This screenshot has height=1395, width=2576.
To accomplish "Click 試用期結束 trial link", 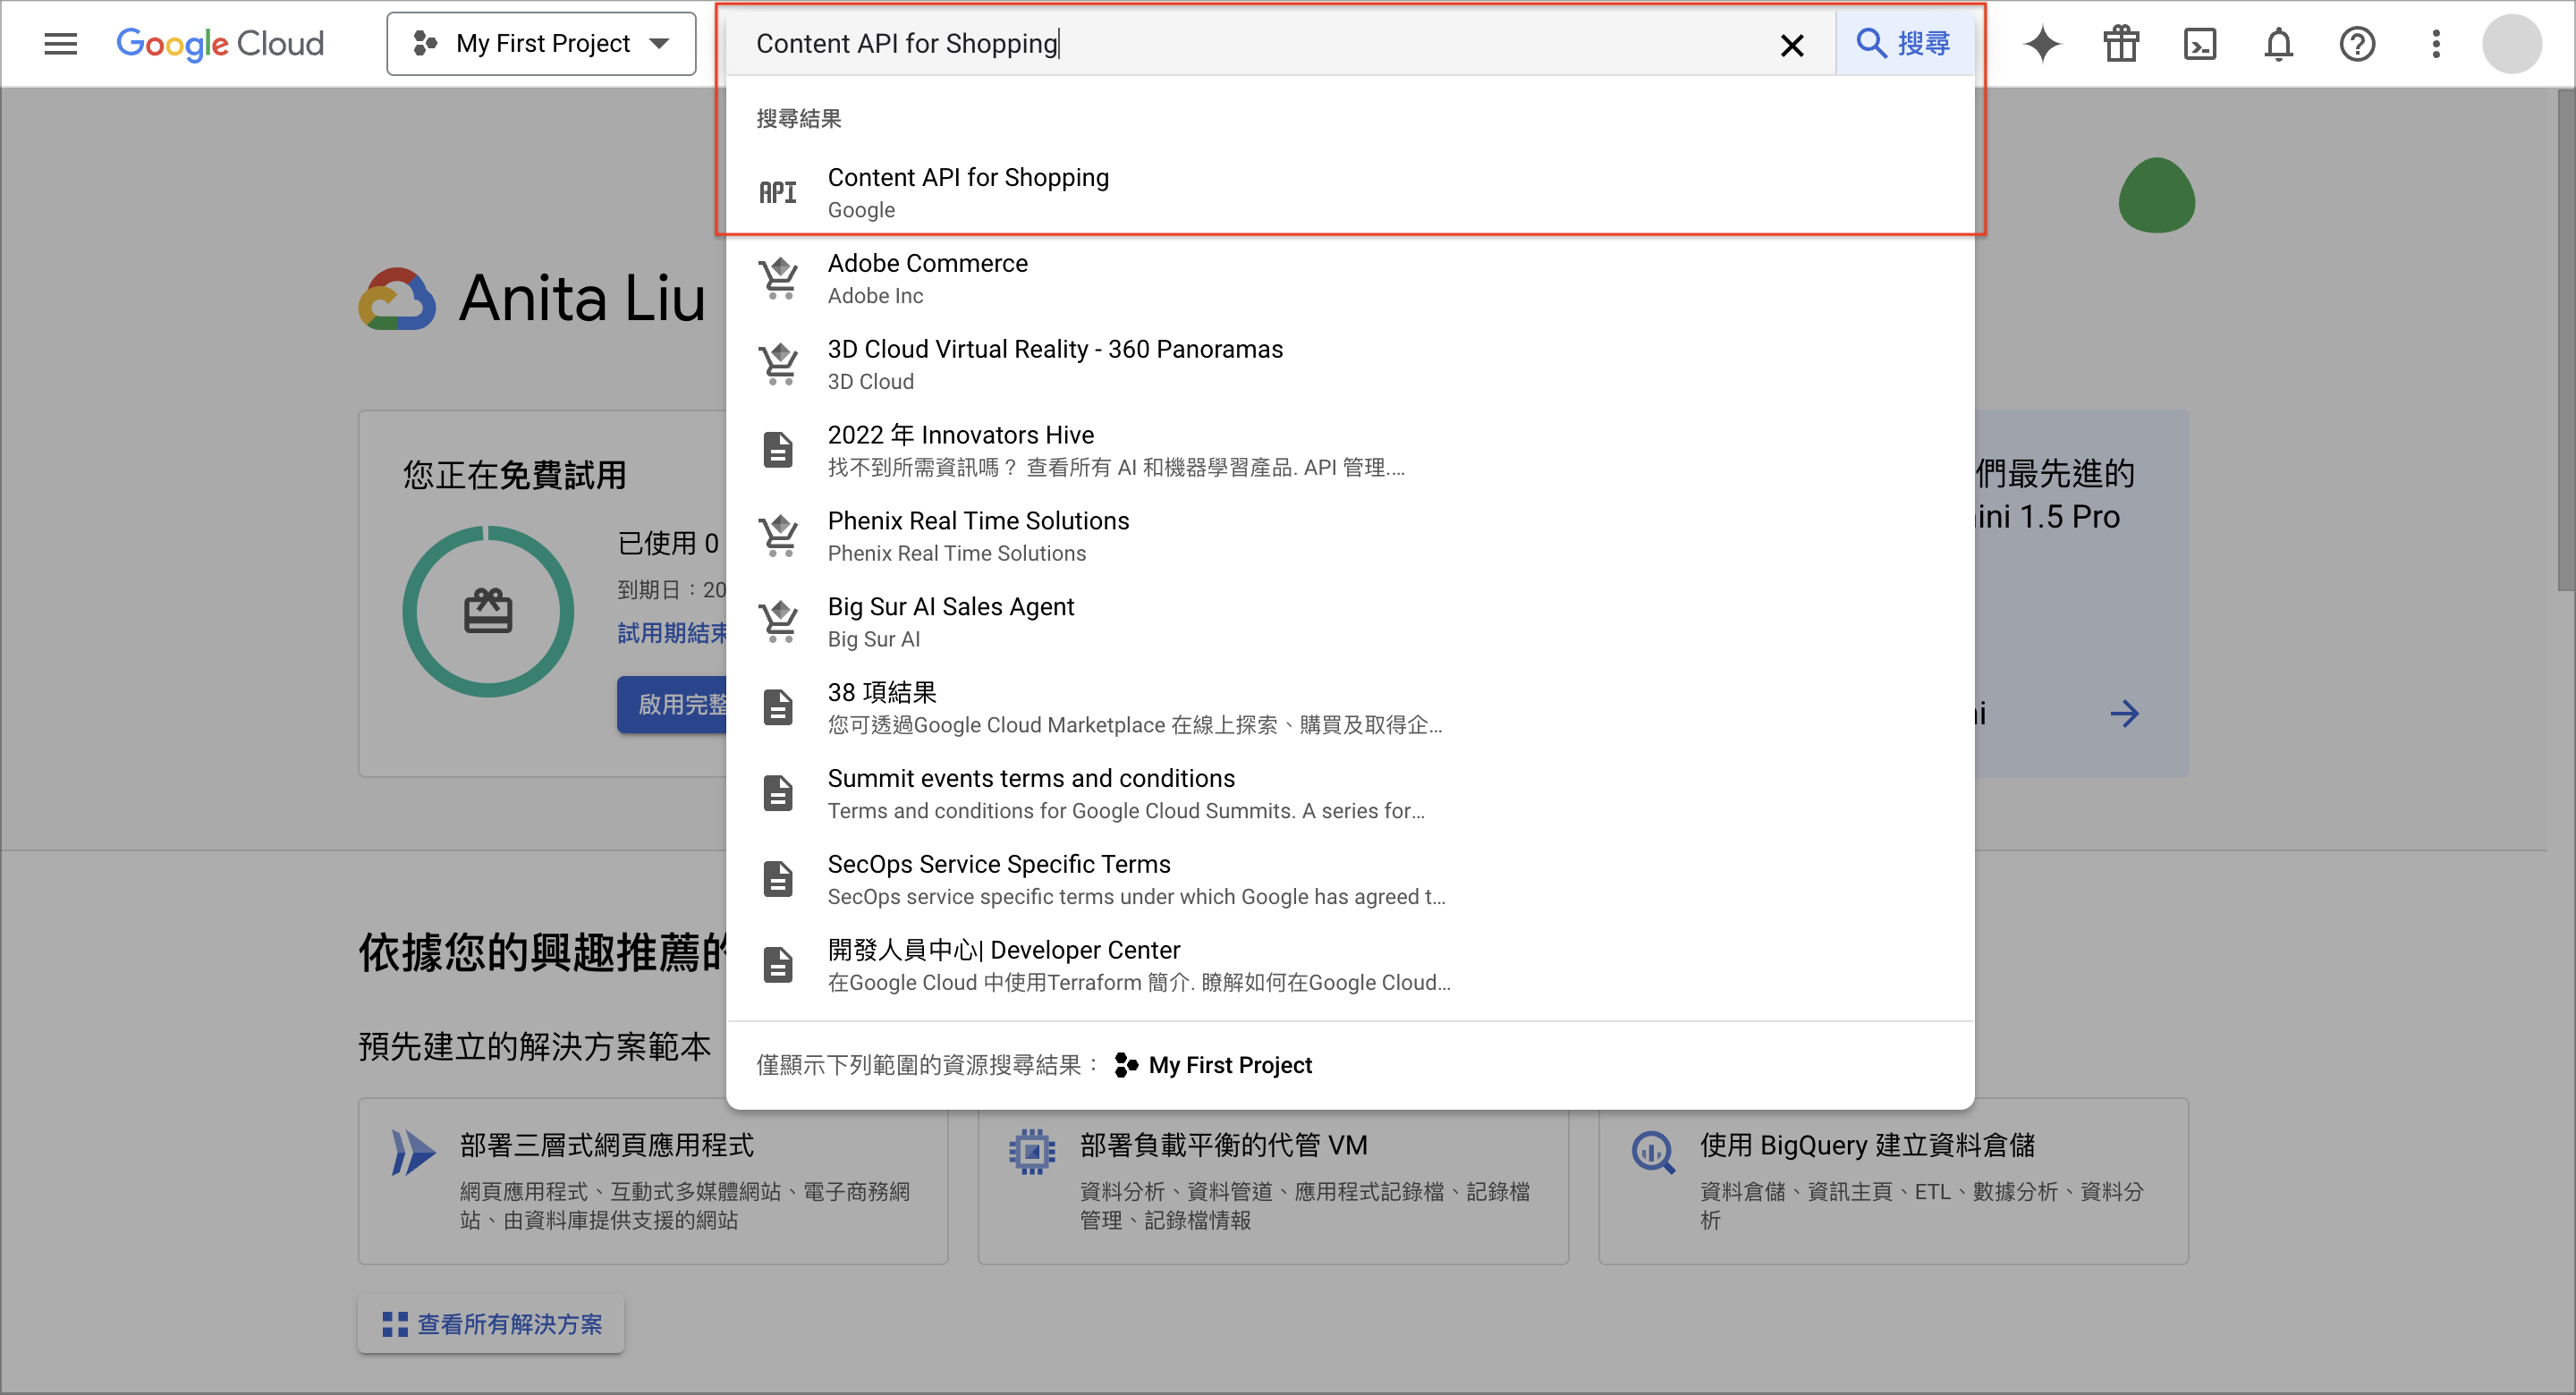I will pos(673,634).
